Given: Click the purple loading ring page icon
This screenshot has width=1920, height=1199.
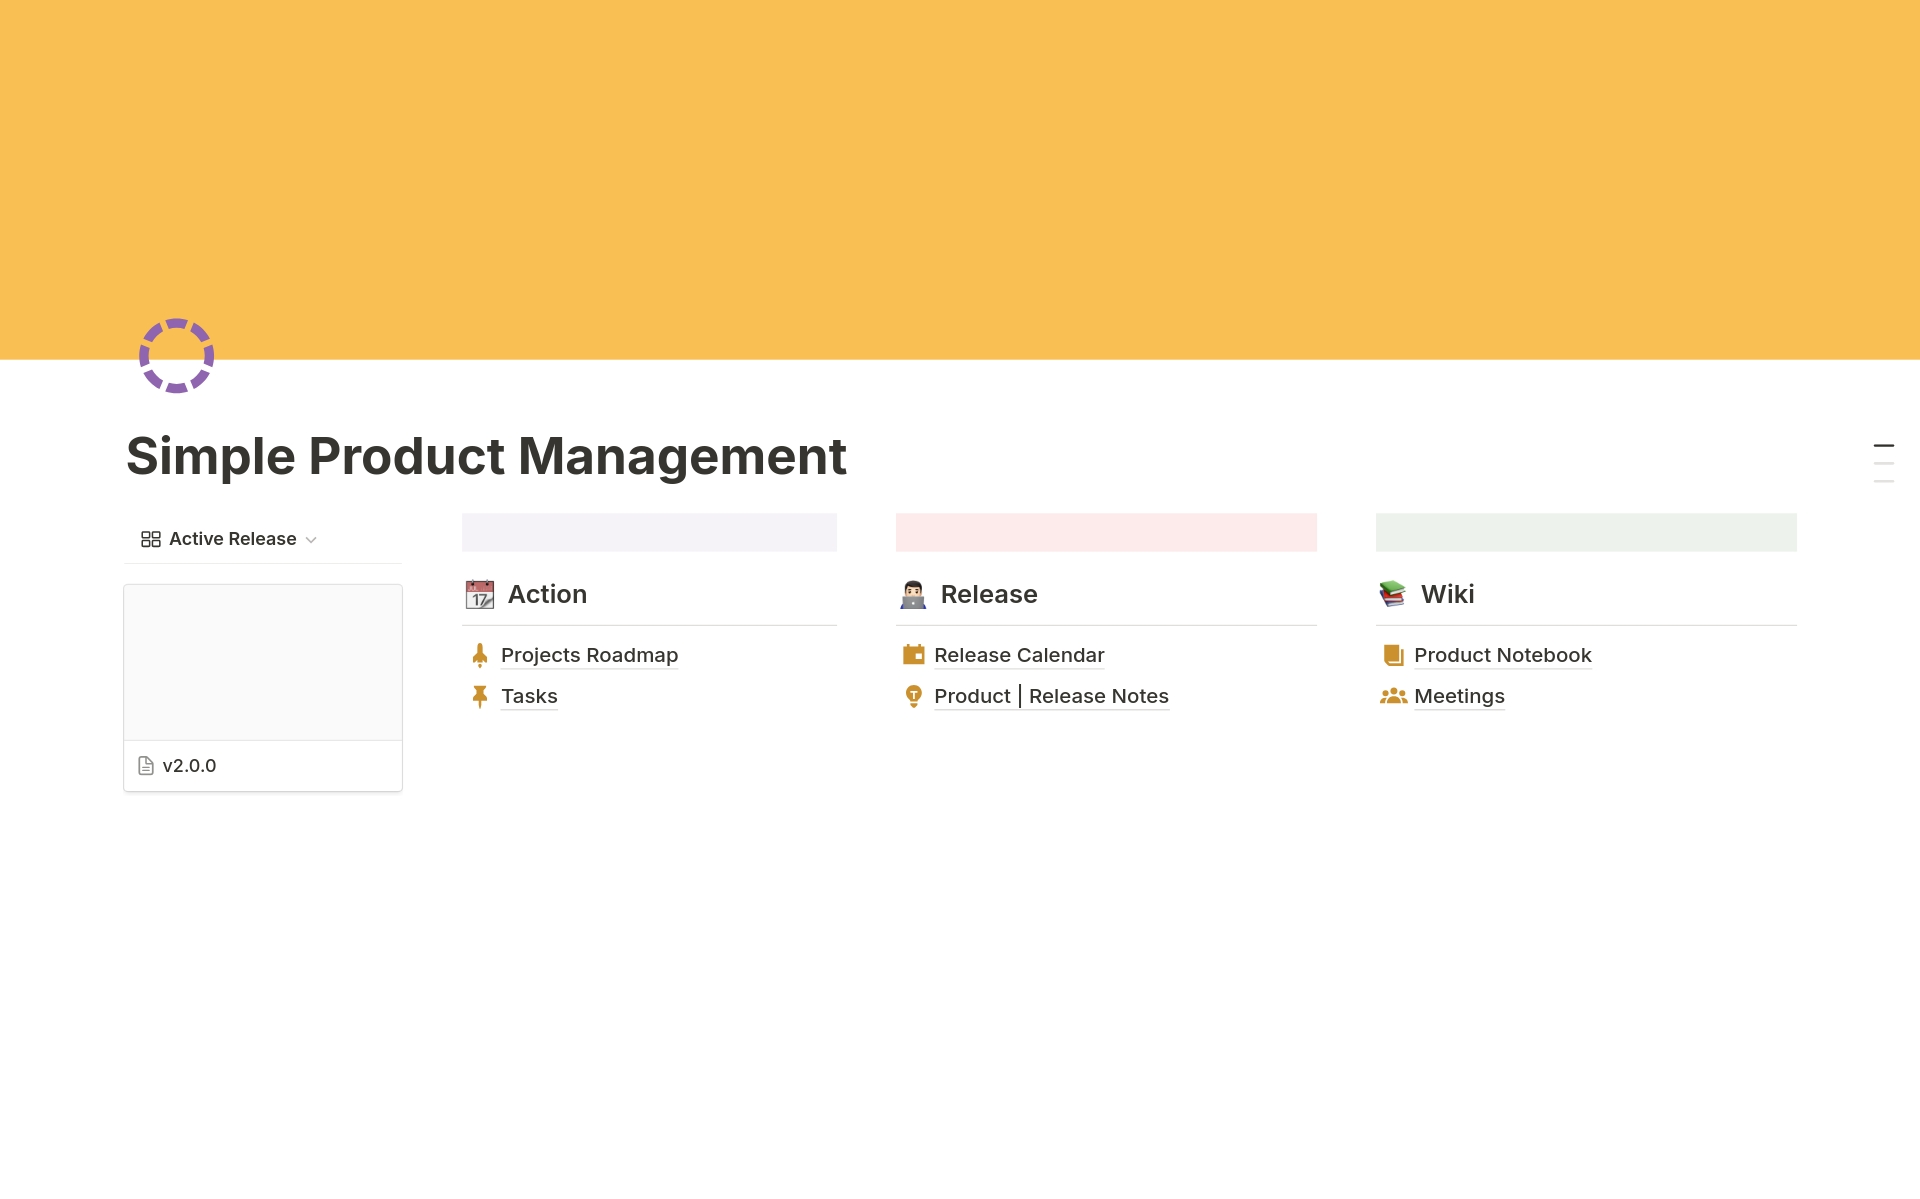Looking at the screenshot, I should point(176,355).
